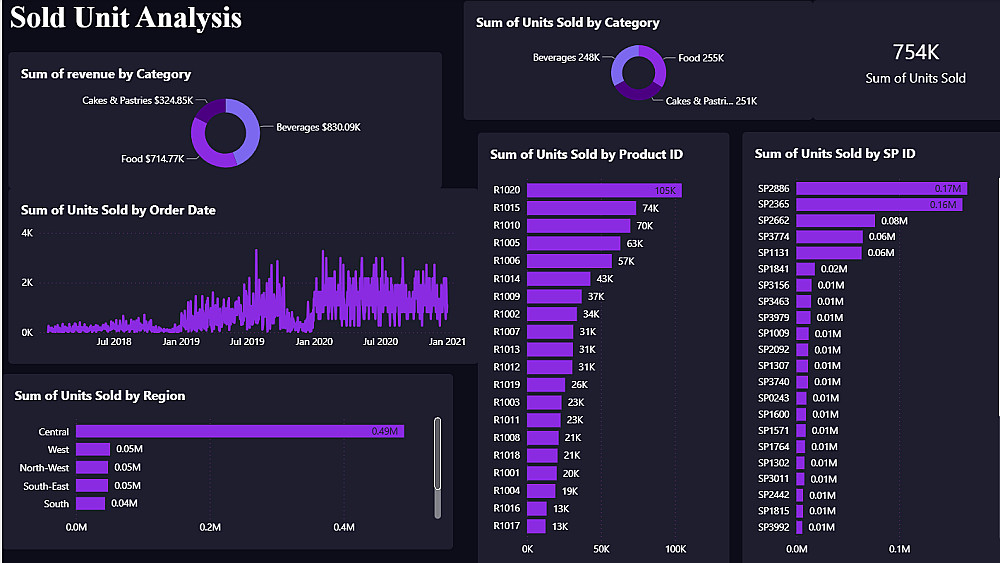Click the R1020 bar showing 105K
This screenshot has height=563, width=1000.
coord(604,190)
